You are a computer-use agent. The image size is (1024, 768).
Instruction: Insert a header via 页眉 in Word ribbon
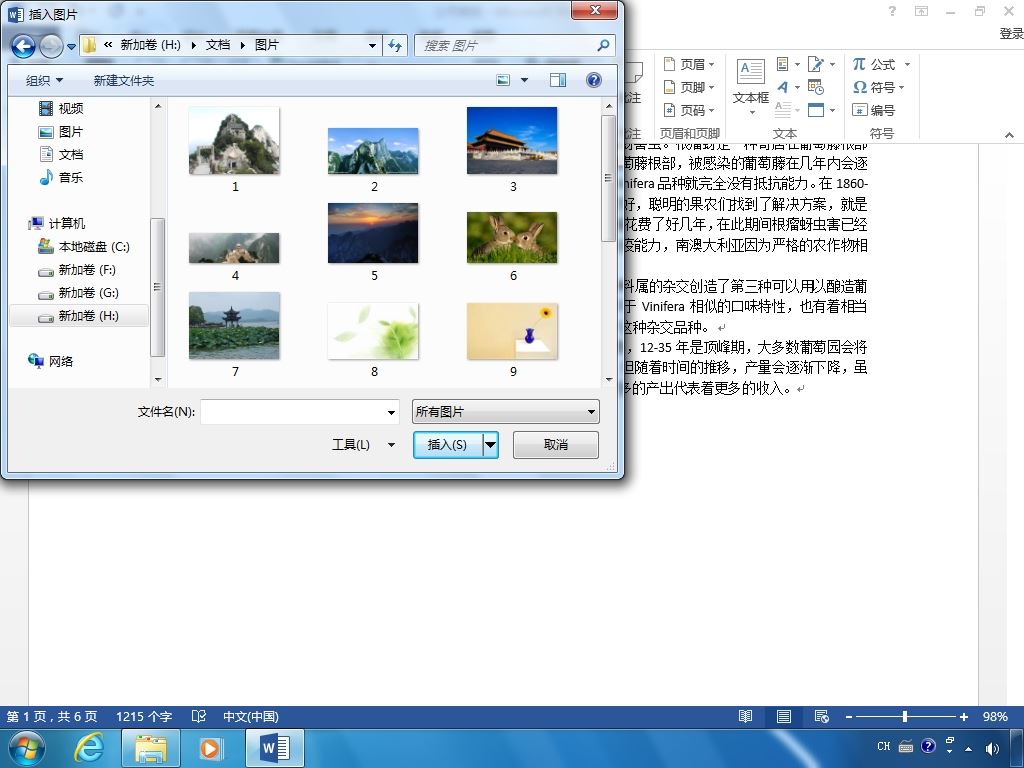coord(690,64)
